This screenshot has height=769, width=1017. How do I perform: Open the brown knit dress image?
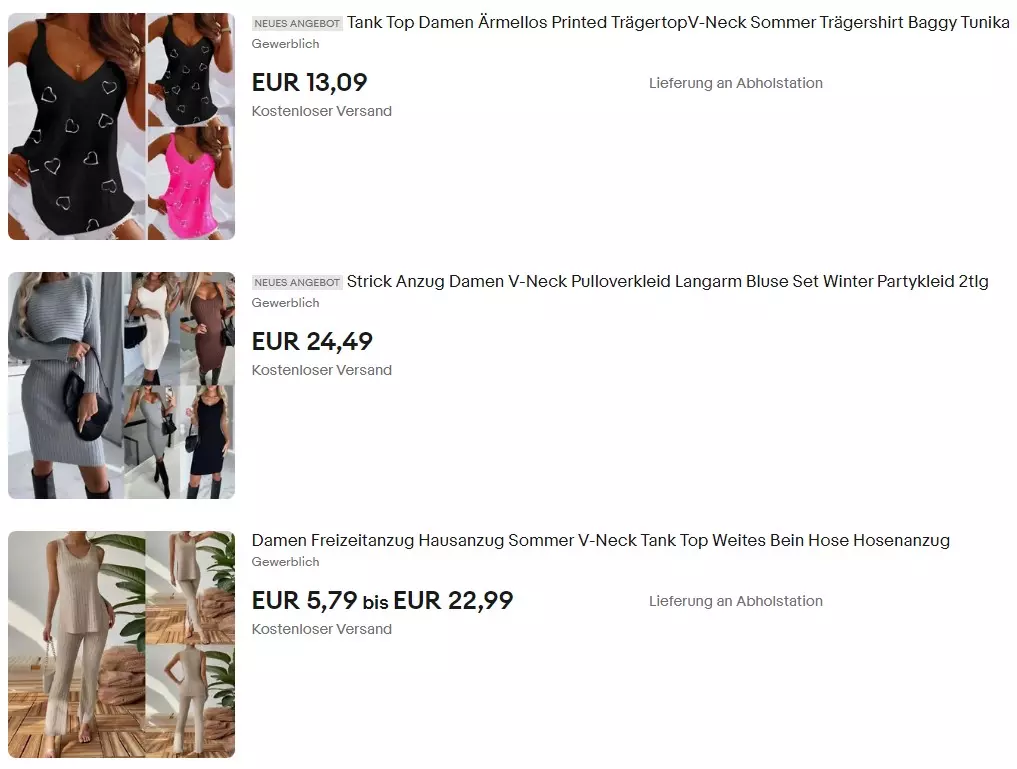click(208, 328)
